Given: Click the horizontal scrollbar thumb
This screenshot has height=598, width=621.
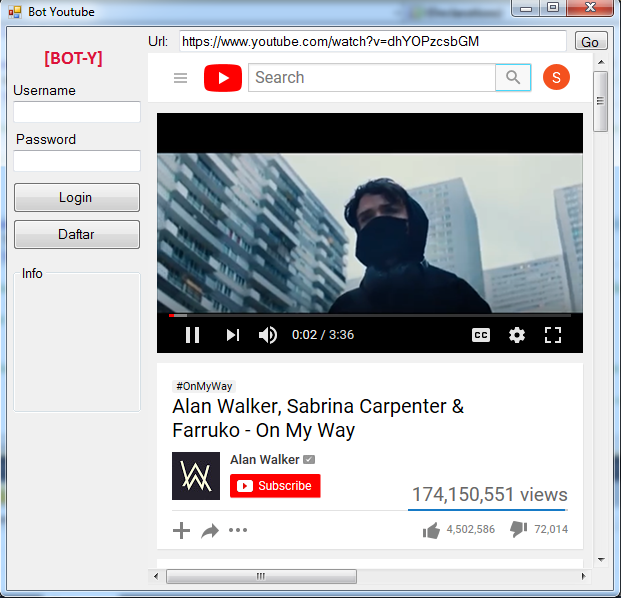Looking at the screenshot, I should [261, 576].
